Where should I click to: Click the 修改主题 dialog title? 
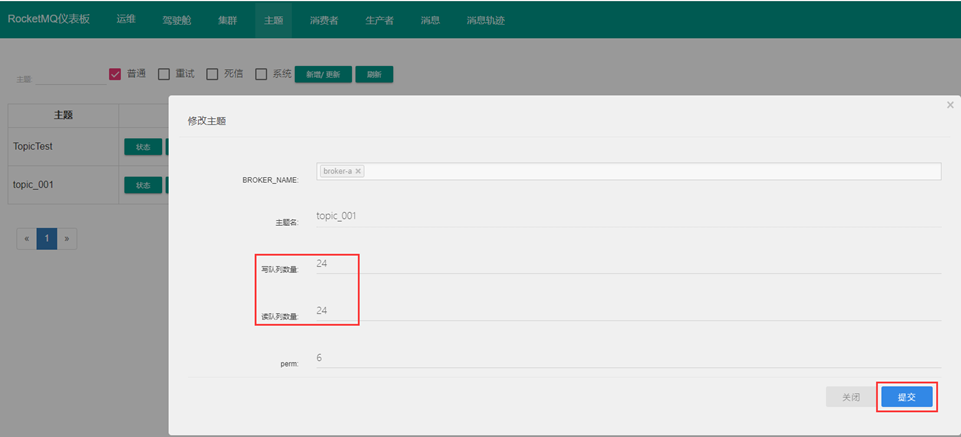coord(207,121)
